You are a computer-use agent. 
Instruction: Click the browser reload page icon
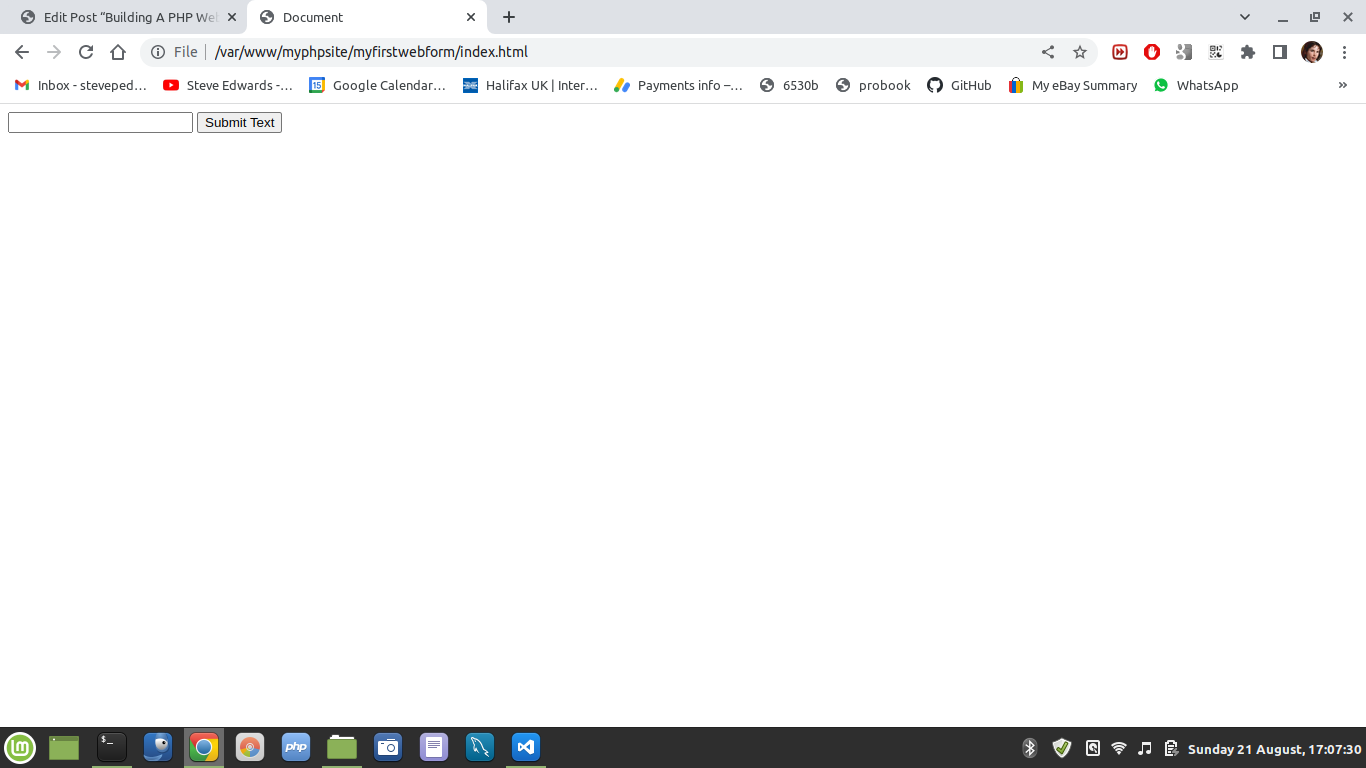[x=86, y=52]
